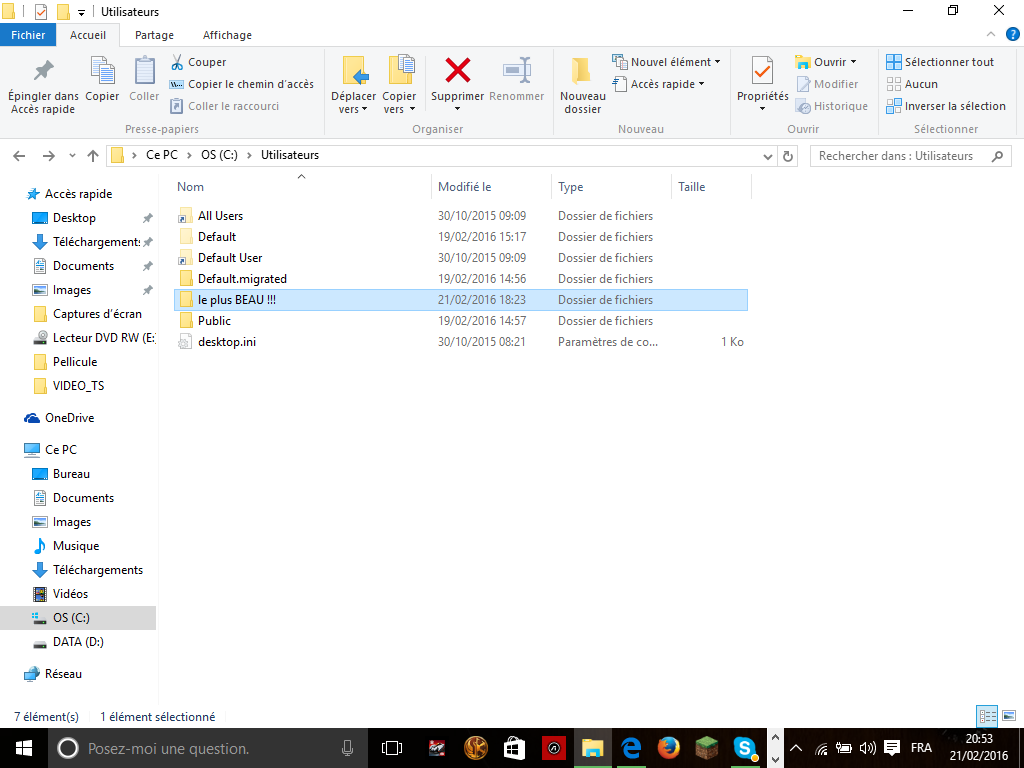Open Task View on the taskbar
This screenshot has width=1024, height=768.
coord(392,748)
